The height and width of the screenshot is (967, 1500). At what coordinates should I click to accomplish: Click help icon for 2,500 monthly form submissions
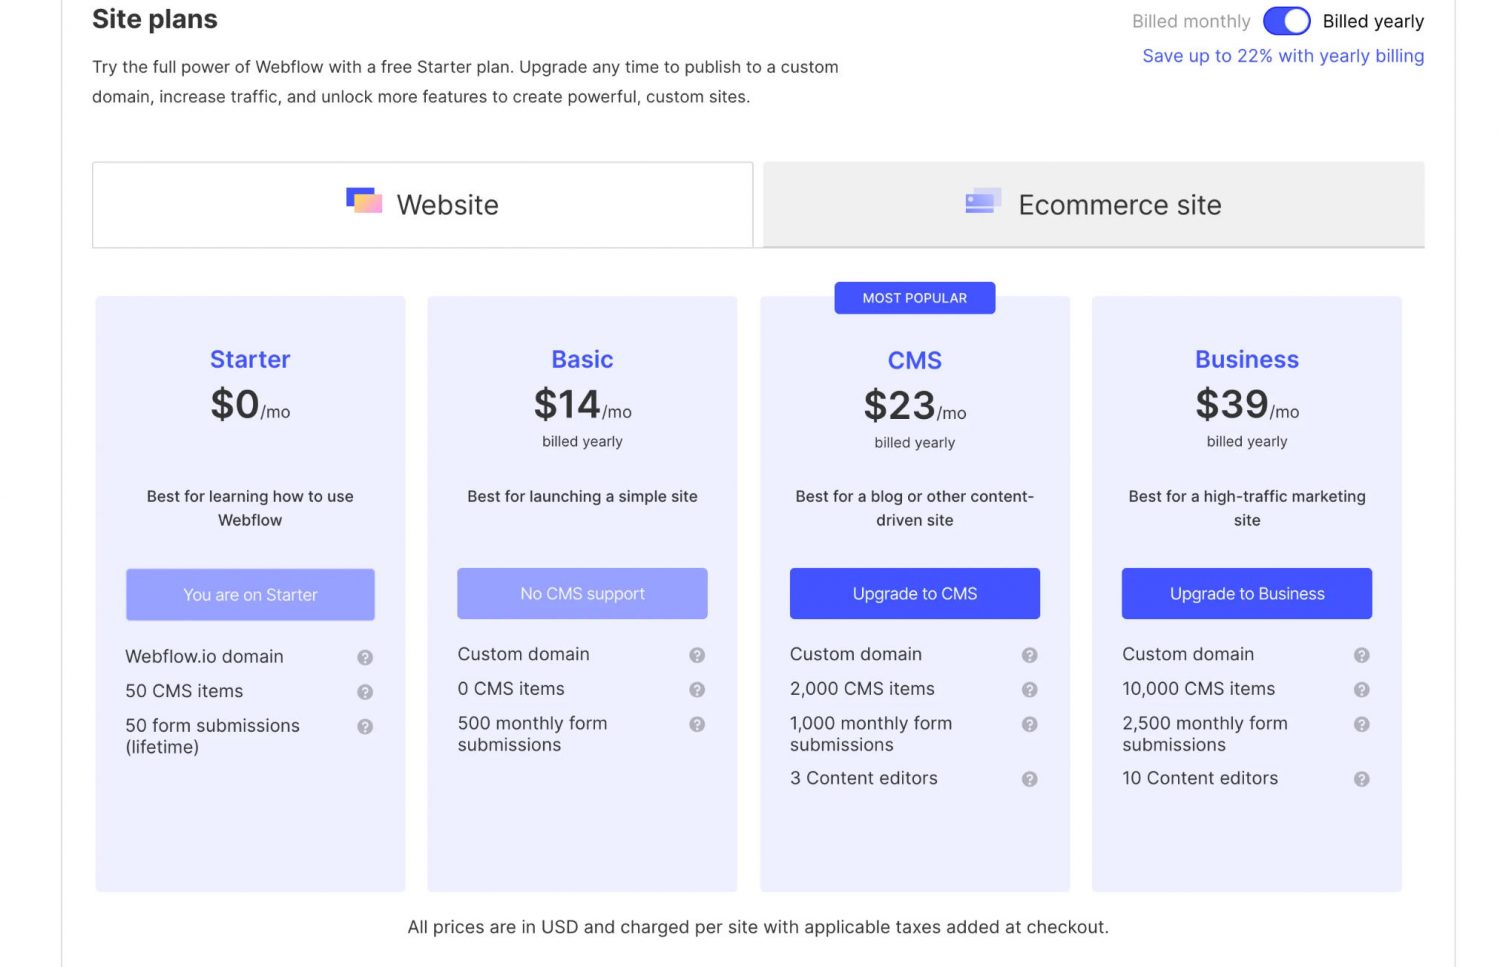pos(1361,724)
